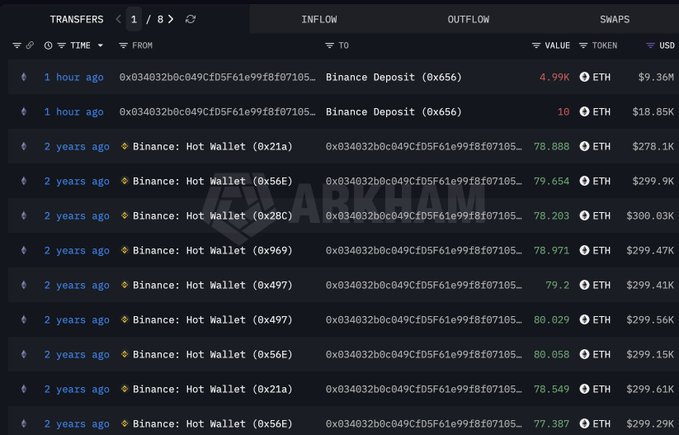Image resolution: width=679 pixels, height=435 pixels.
Task: Sort by the VALUE column header
Action: 557,45
